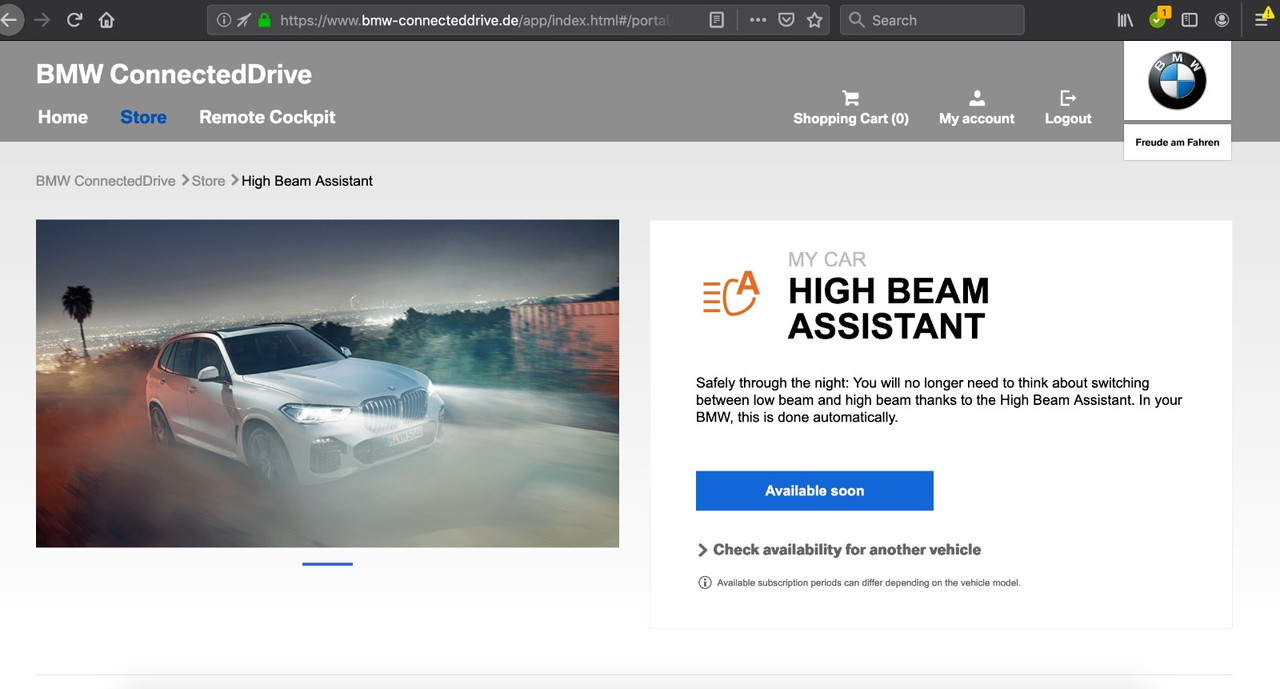Click the browser Forward arrow
Image resolution: width=1280 pixels, height=689 pixels.
point(41,19)
